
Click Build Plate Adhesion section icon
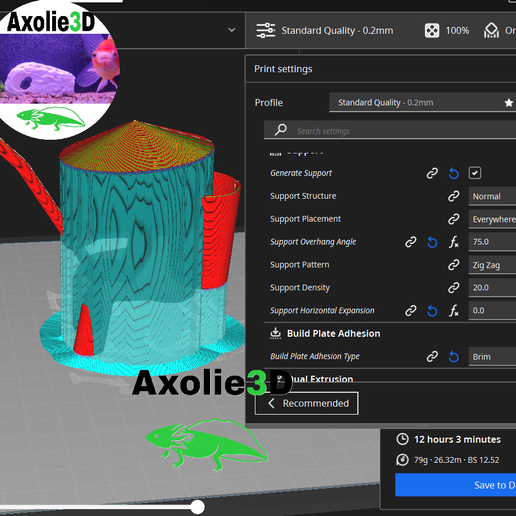275,333
